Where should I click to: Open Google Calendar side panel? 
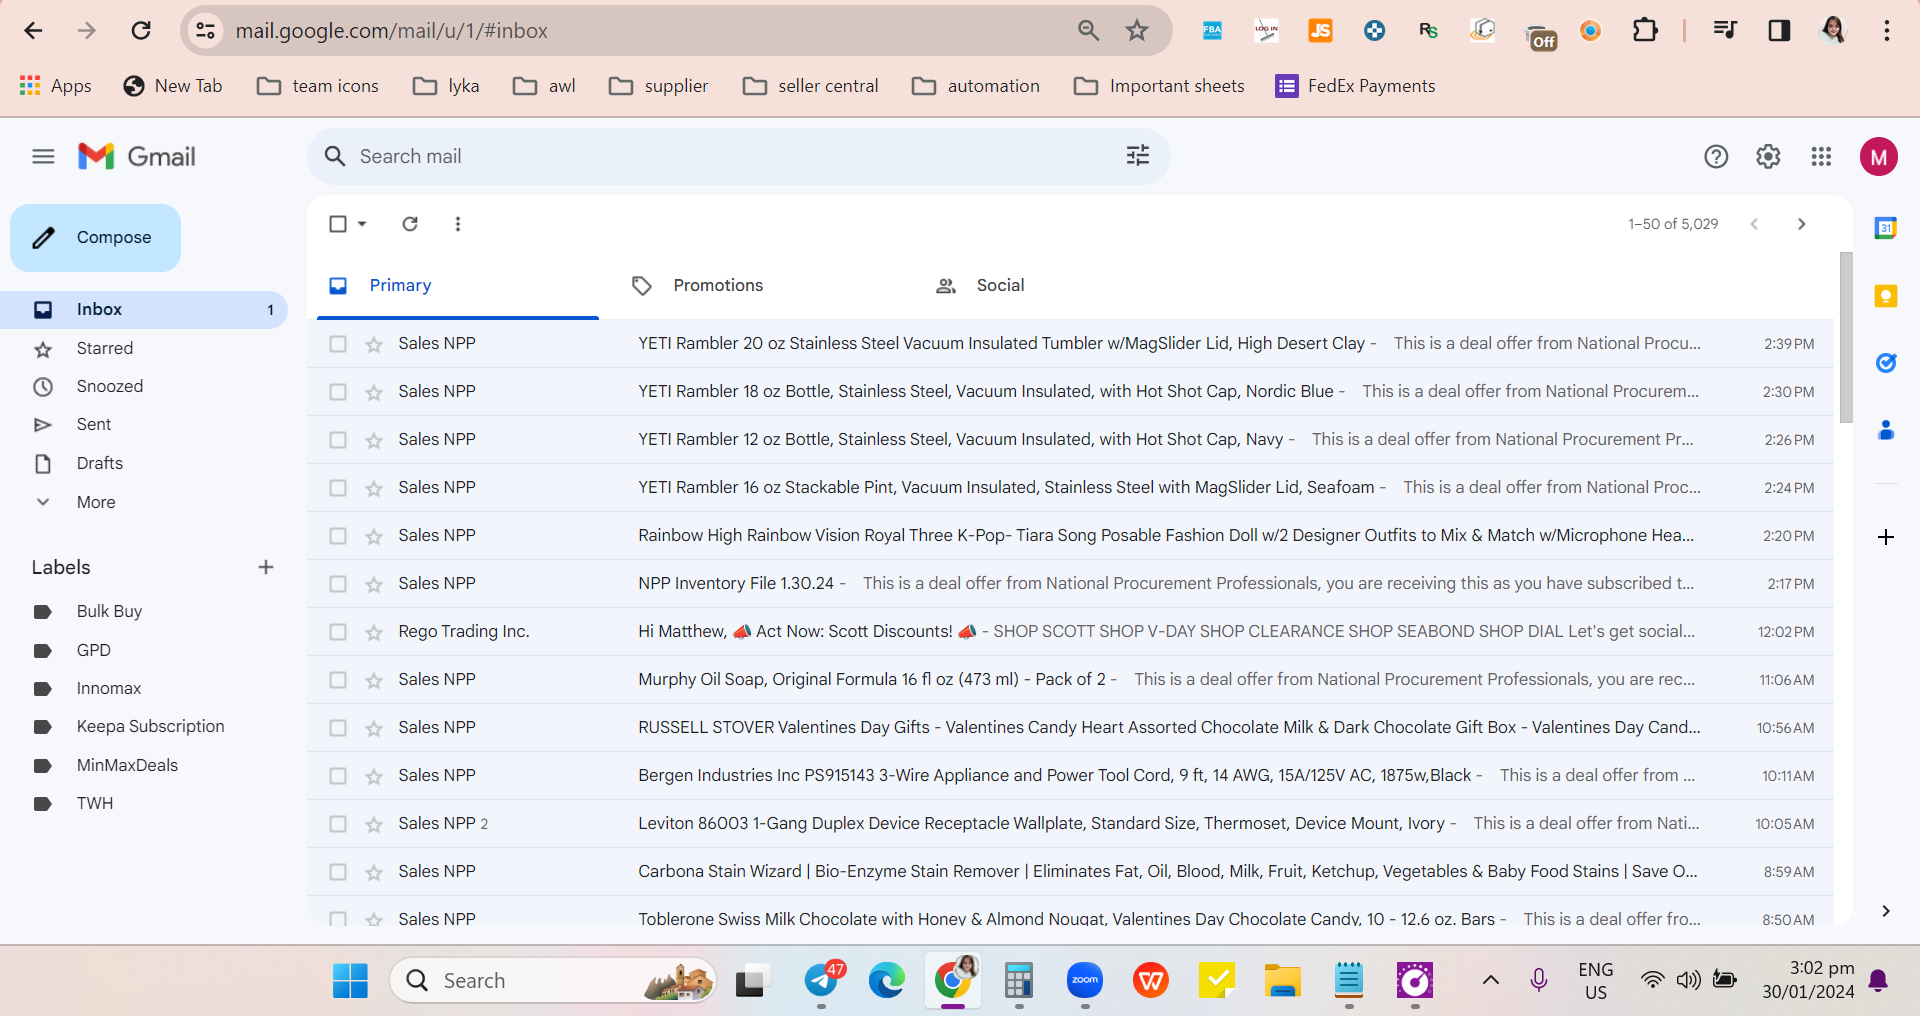(1886, 228)
